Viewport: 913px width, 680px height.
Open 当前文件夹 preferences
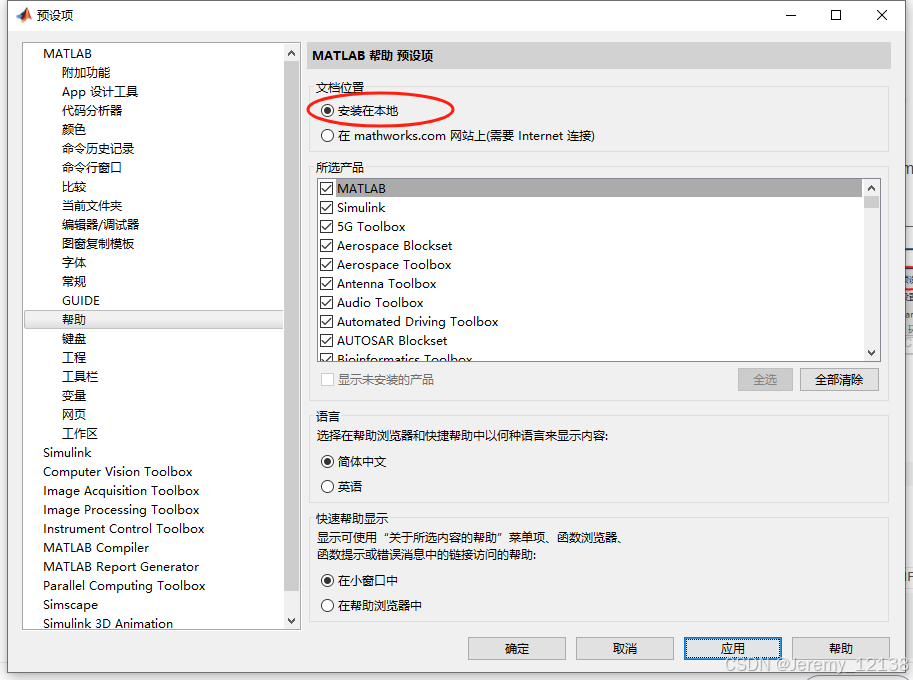tap(92, 206)
